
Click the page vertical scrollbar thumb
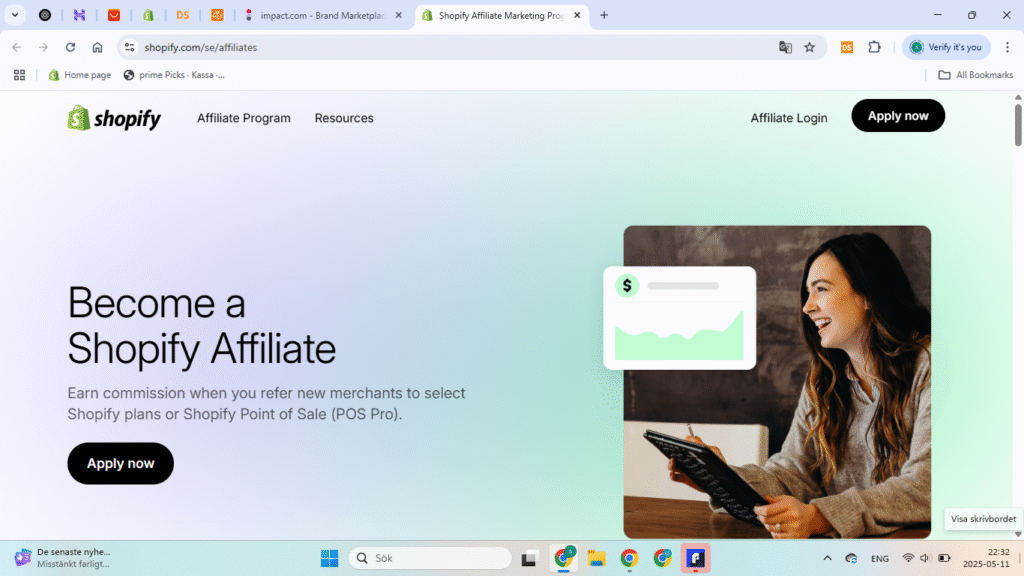tap(1018, 124)
